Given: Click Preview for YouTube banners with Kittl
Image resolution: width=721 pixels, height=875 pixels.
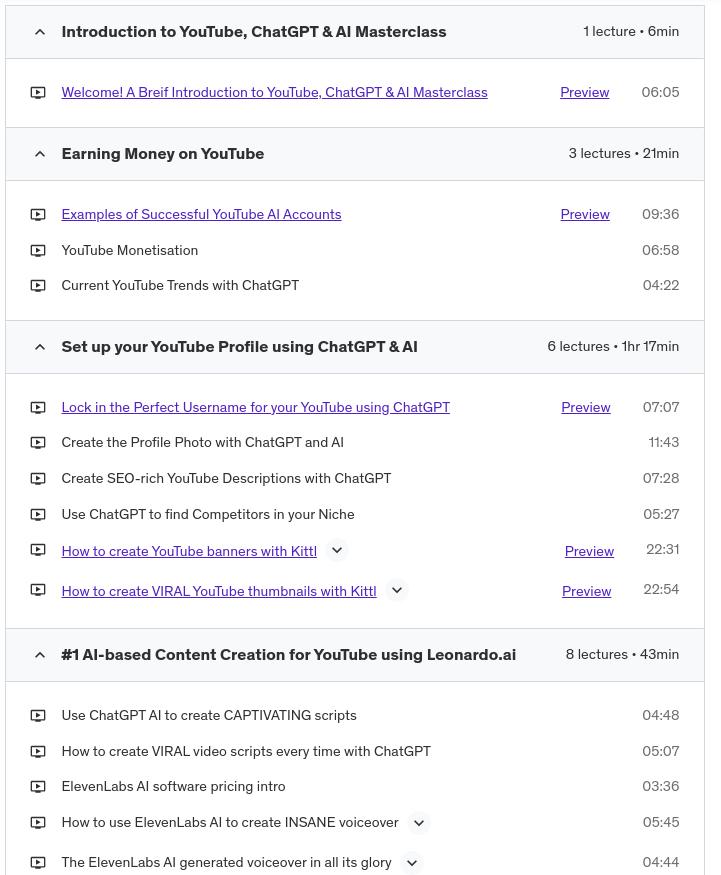Looking at the screenshot, I should (x=589, y=551).
